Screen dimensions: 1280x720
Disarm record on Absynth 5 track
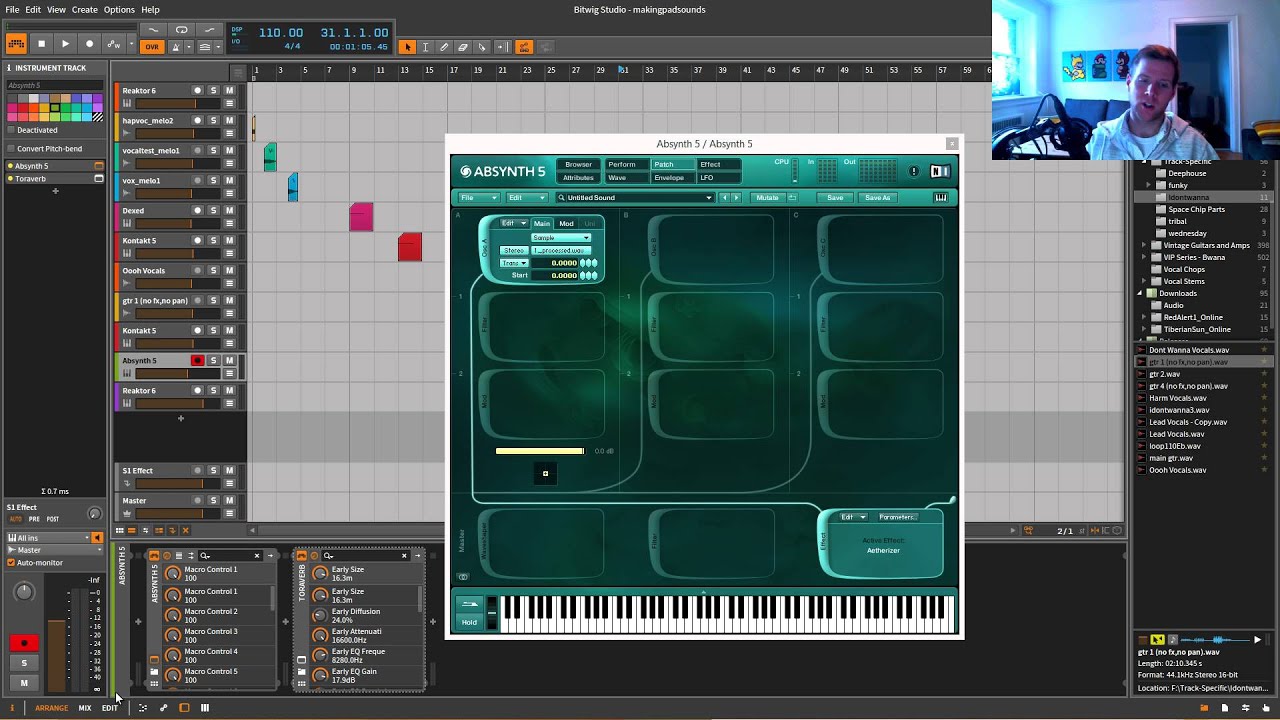(197, 360)
